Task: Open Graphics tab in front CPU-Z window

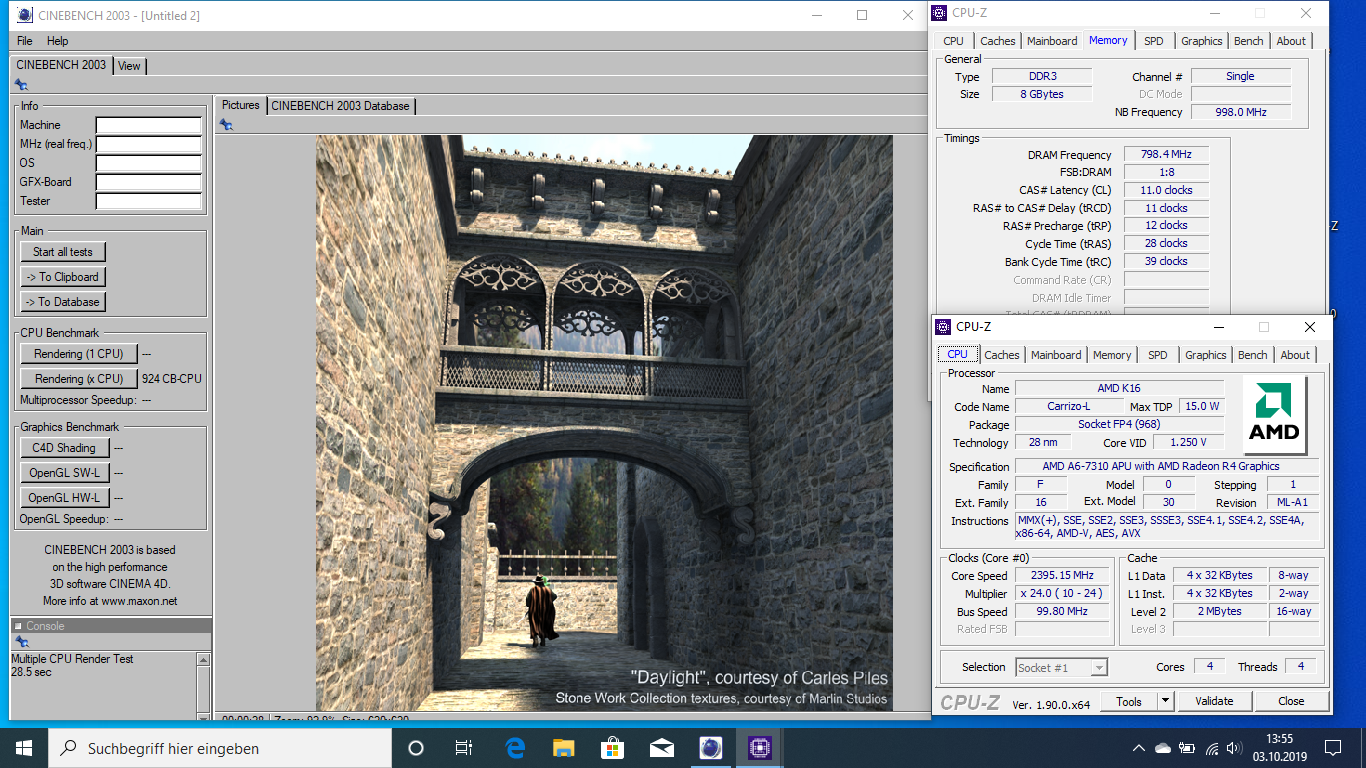Action: pos(1205,355)
